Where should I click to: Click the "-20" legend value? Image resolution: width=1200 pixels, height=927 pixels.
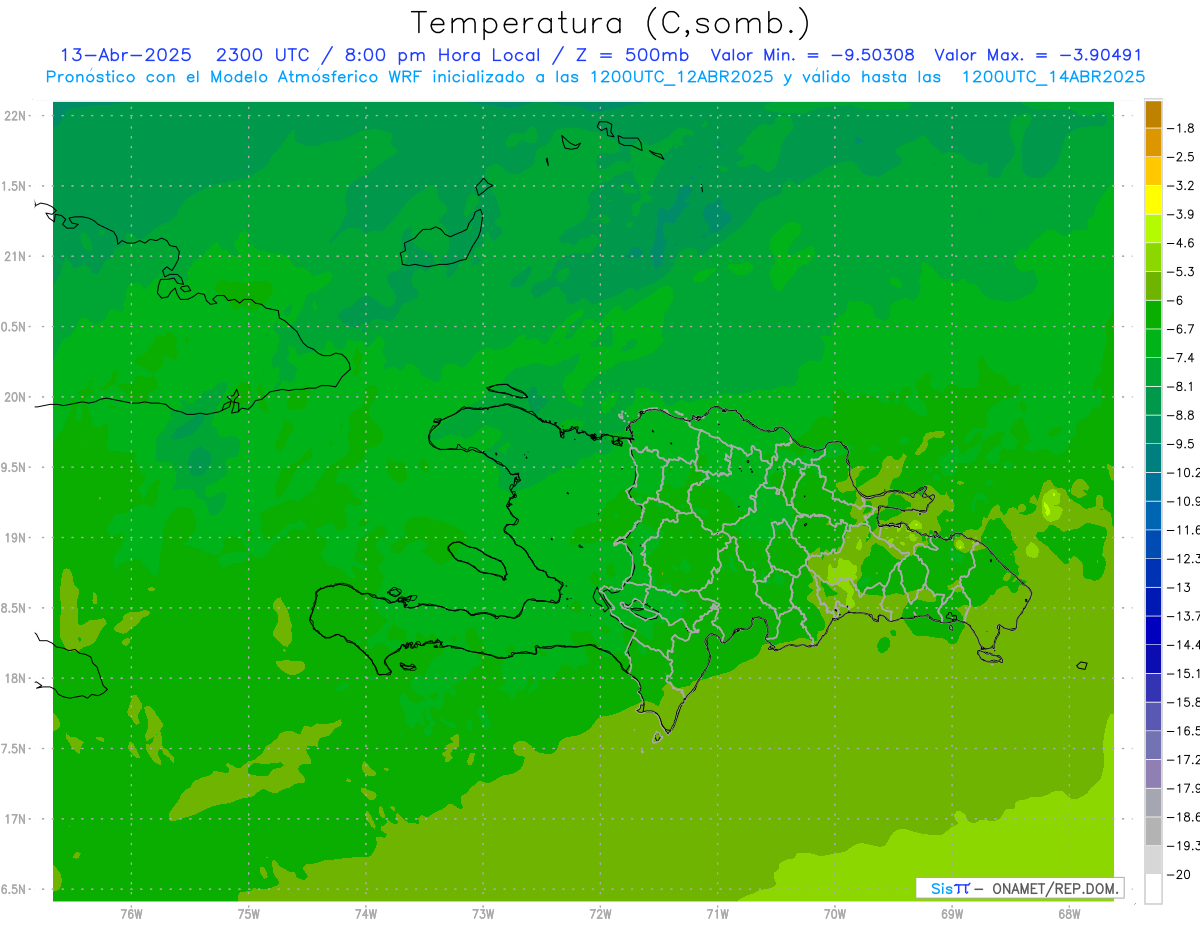click(1179, 874)
